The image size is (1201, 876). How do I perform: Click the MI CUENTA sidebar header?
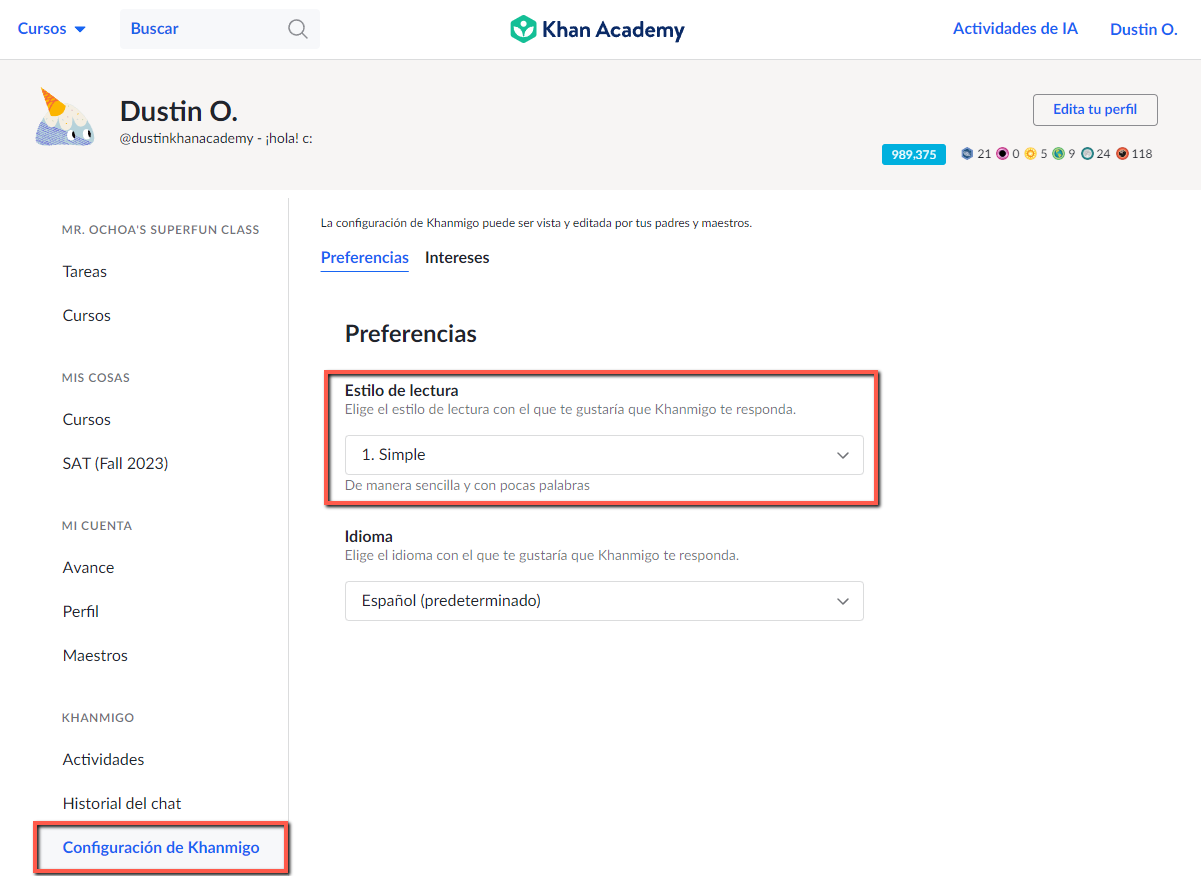tap(97, 526)
